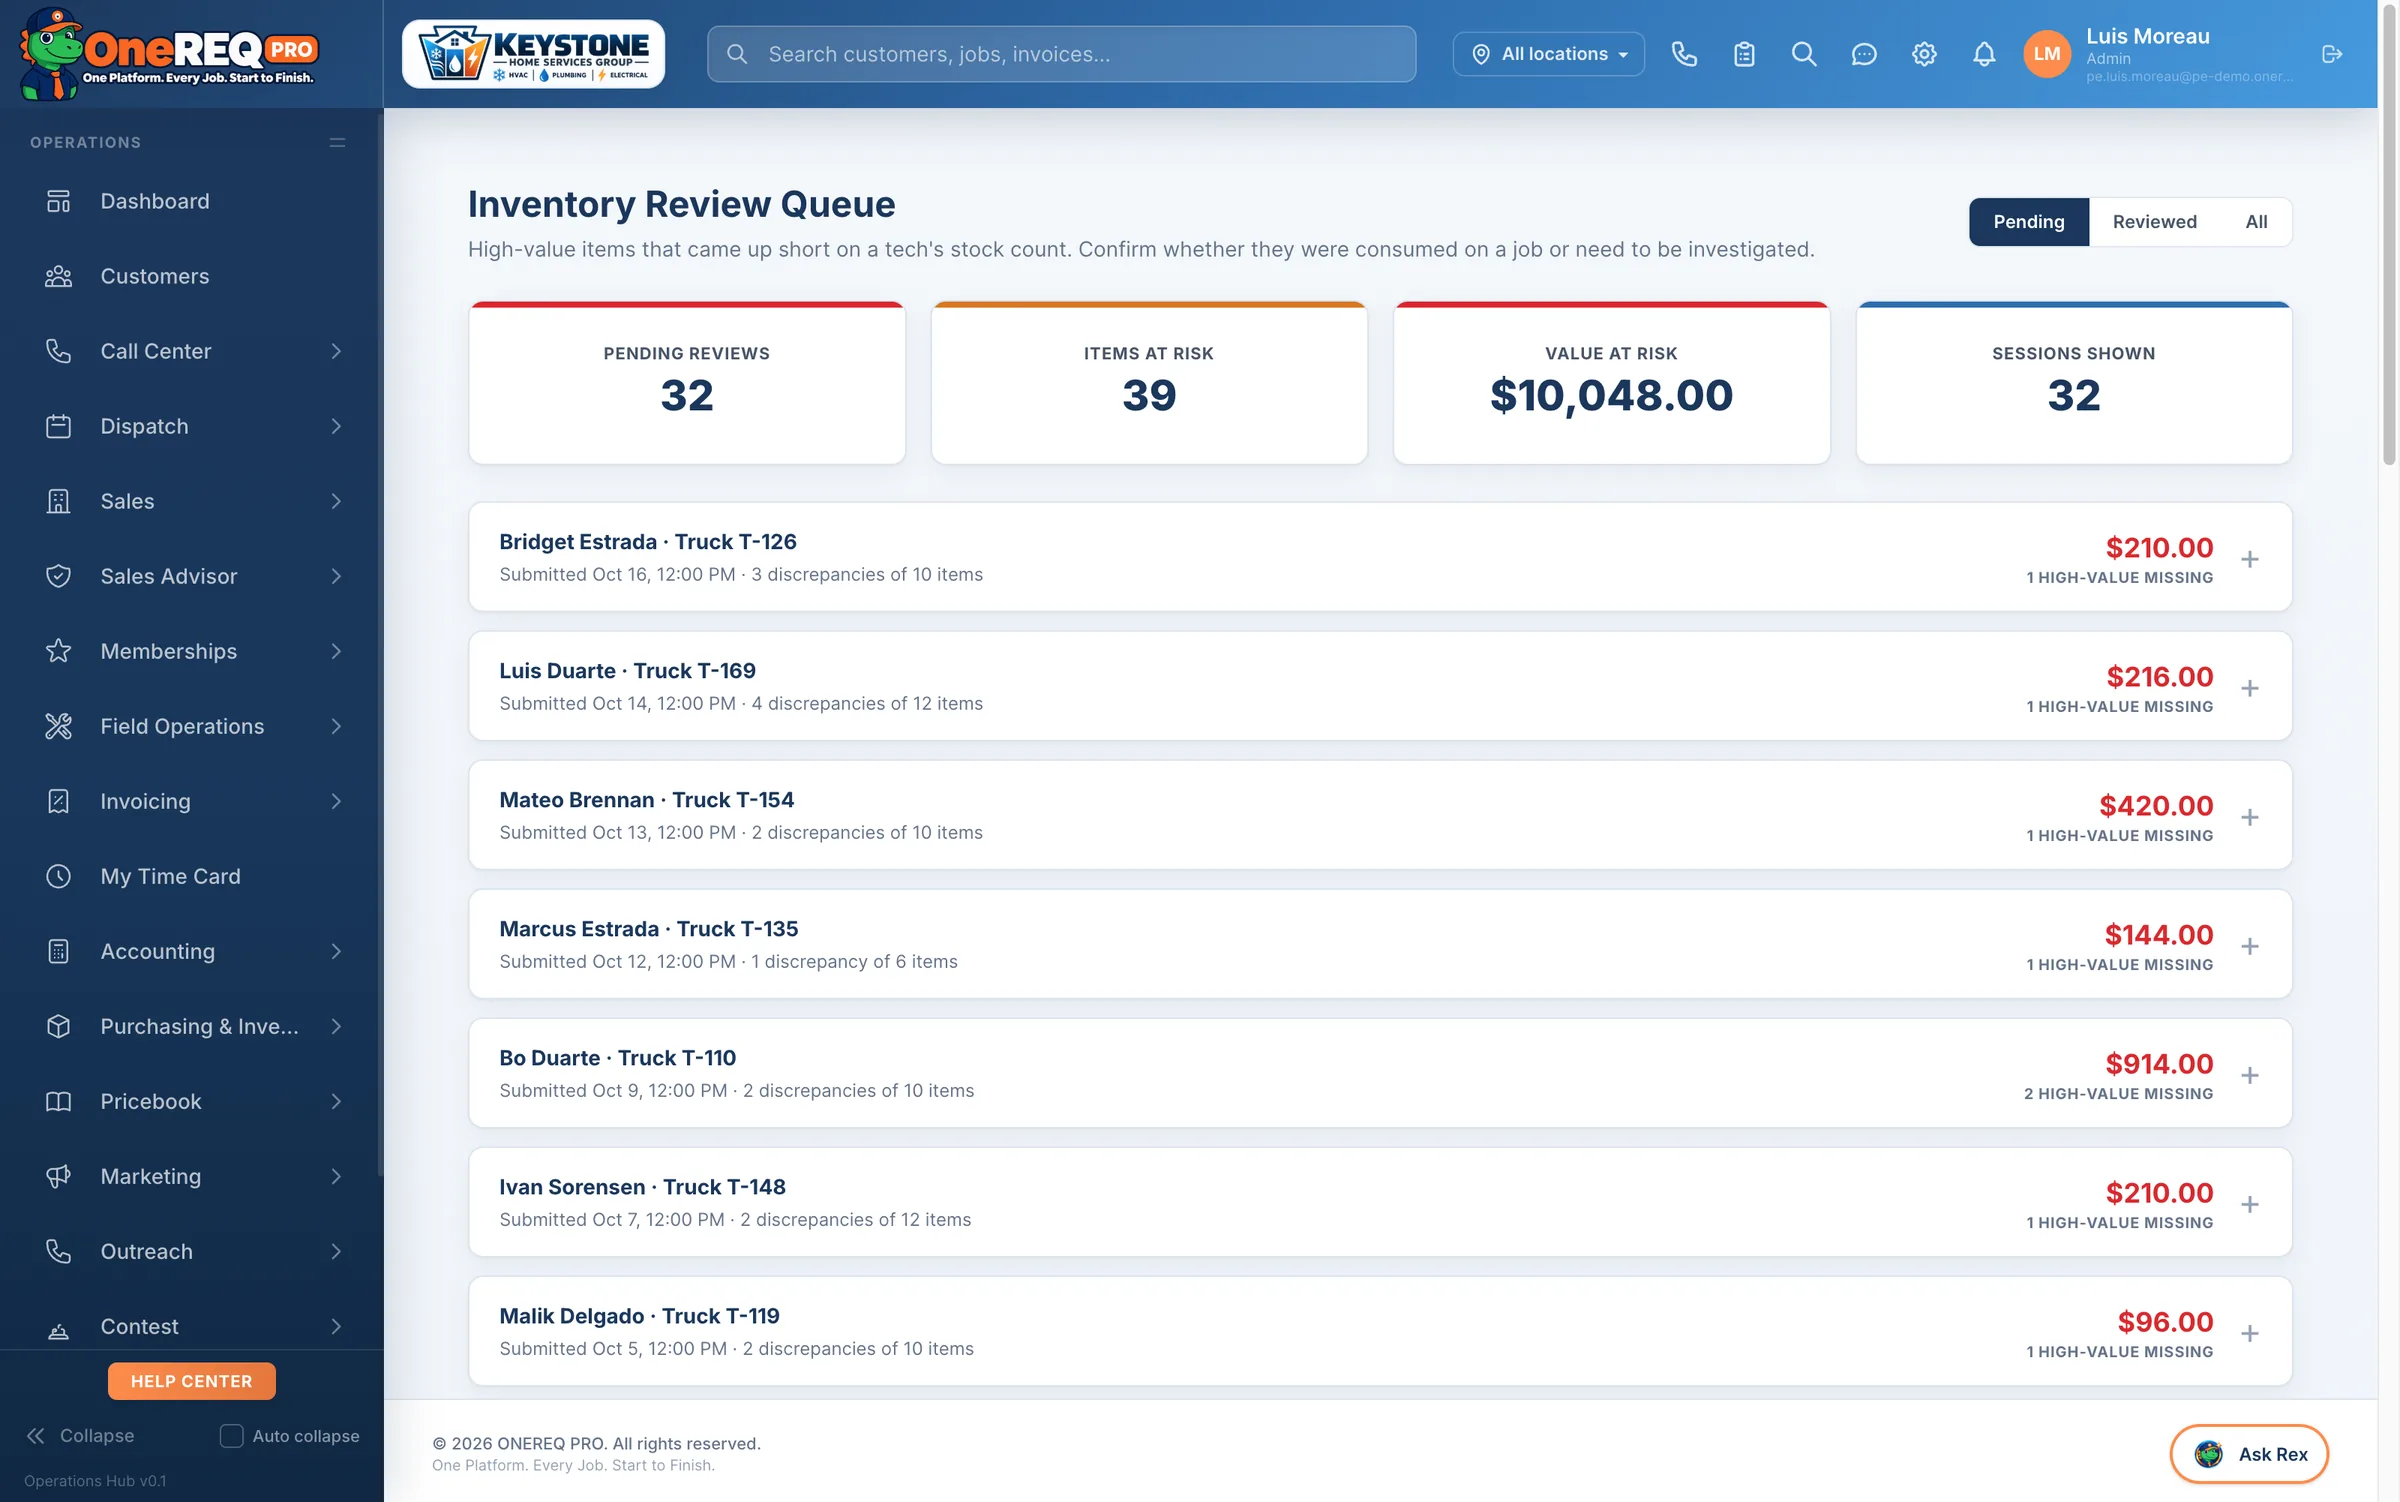Click the Memberships star icon
This screenshot has width=2400, height=1502.
(x=59, y=651)
